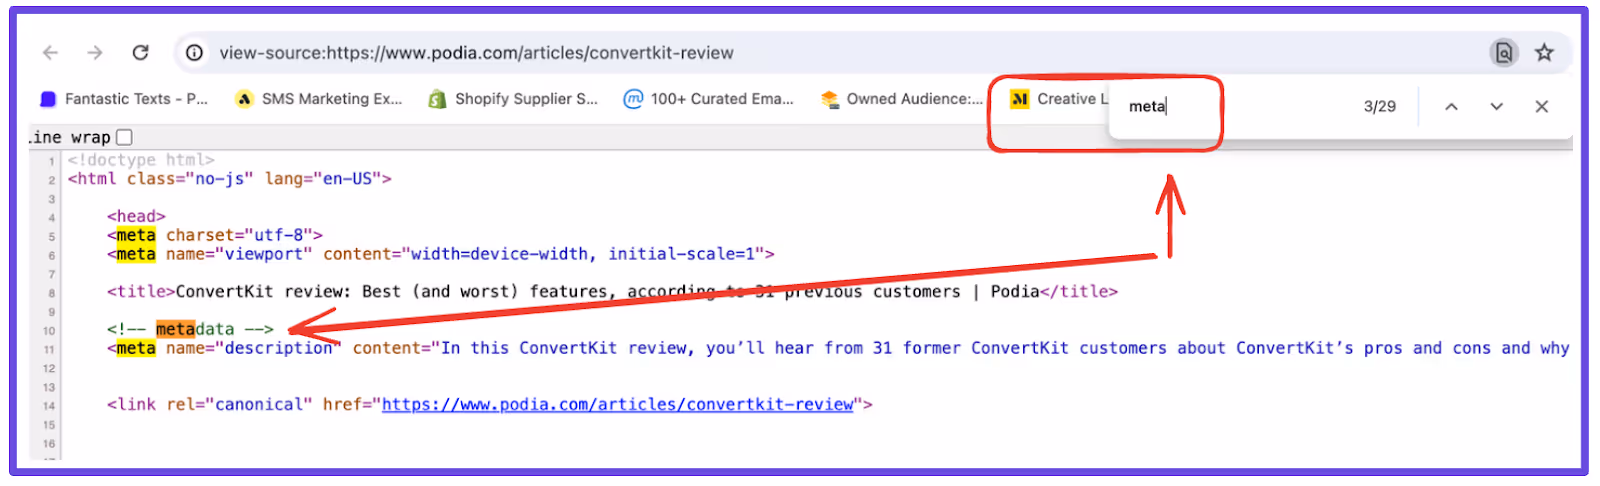Go back using the browser back arrow

click(x=51, y=53)
